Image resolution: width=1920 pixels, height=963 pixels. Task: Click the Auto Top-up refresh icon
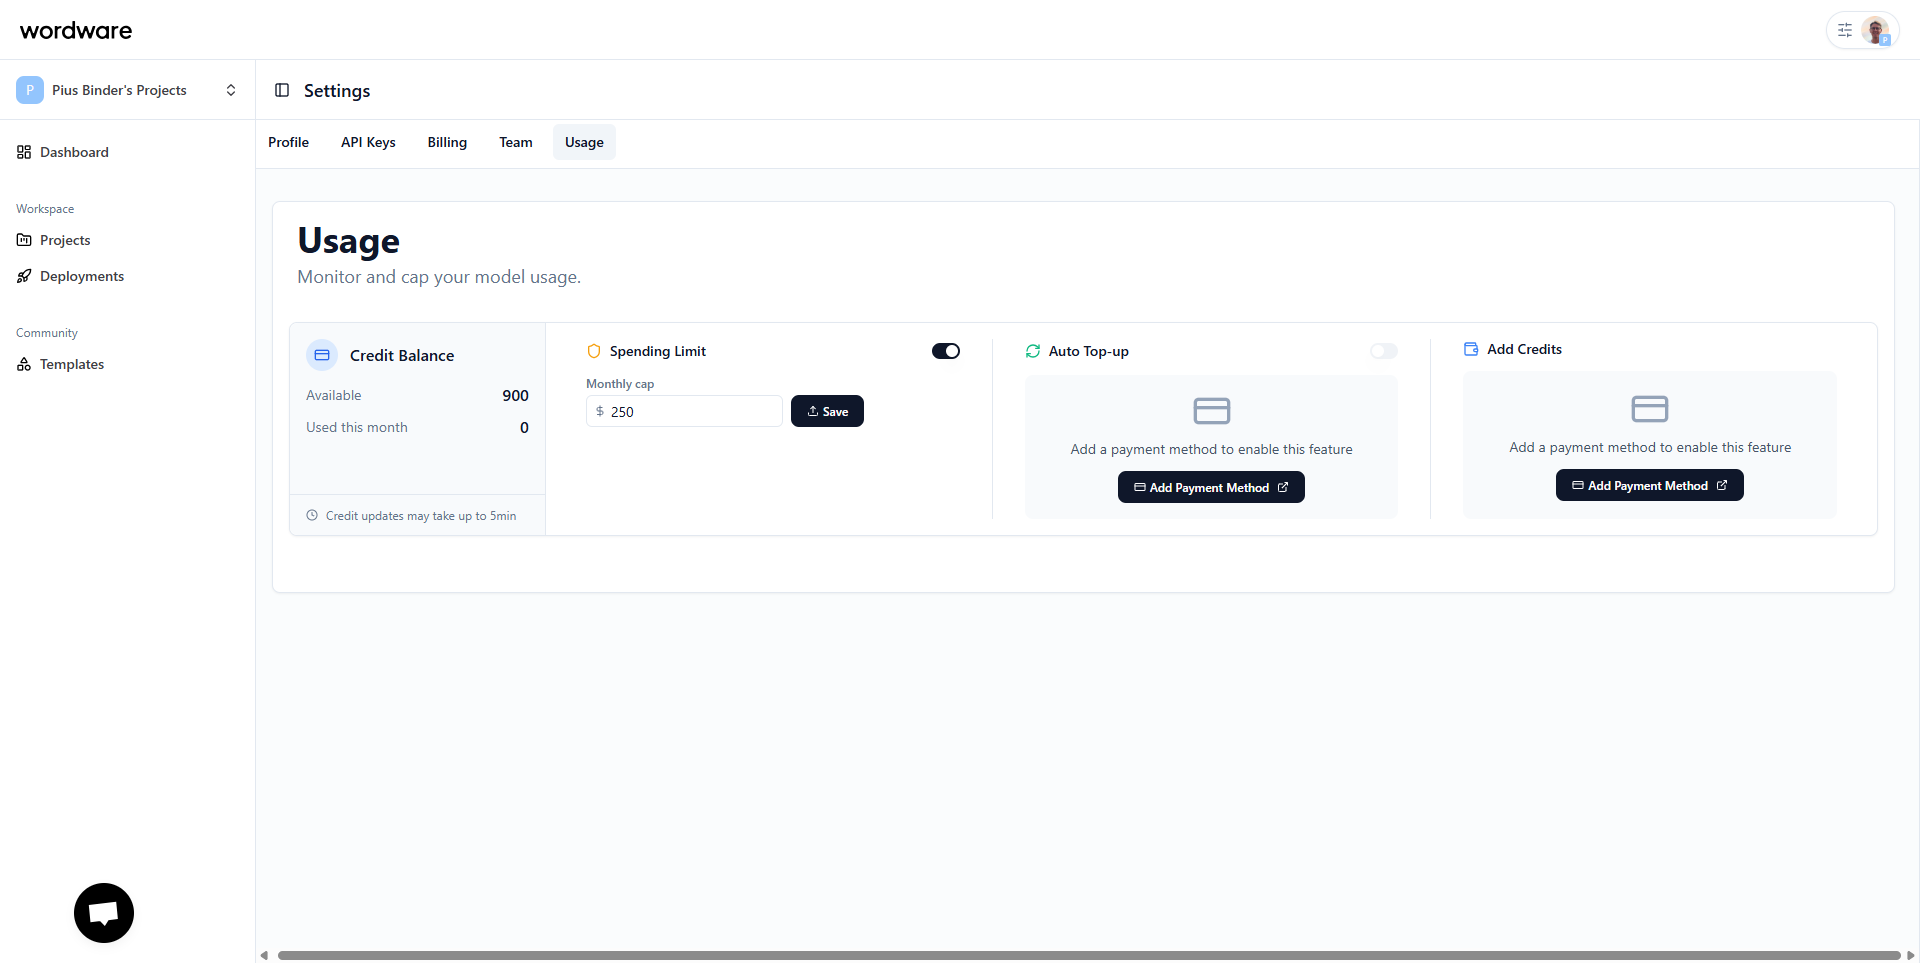[x=1033, y=351]
